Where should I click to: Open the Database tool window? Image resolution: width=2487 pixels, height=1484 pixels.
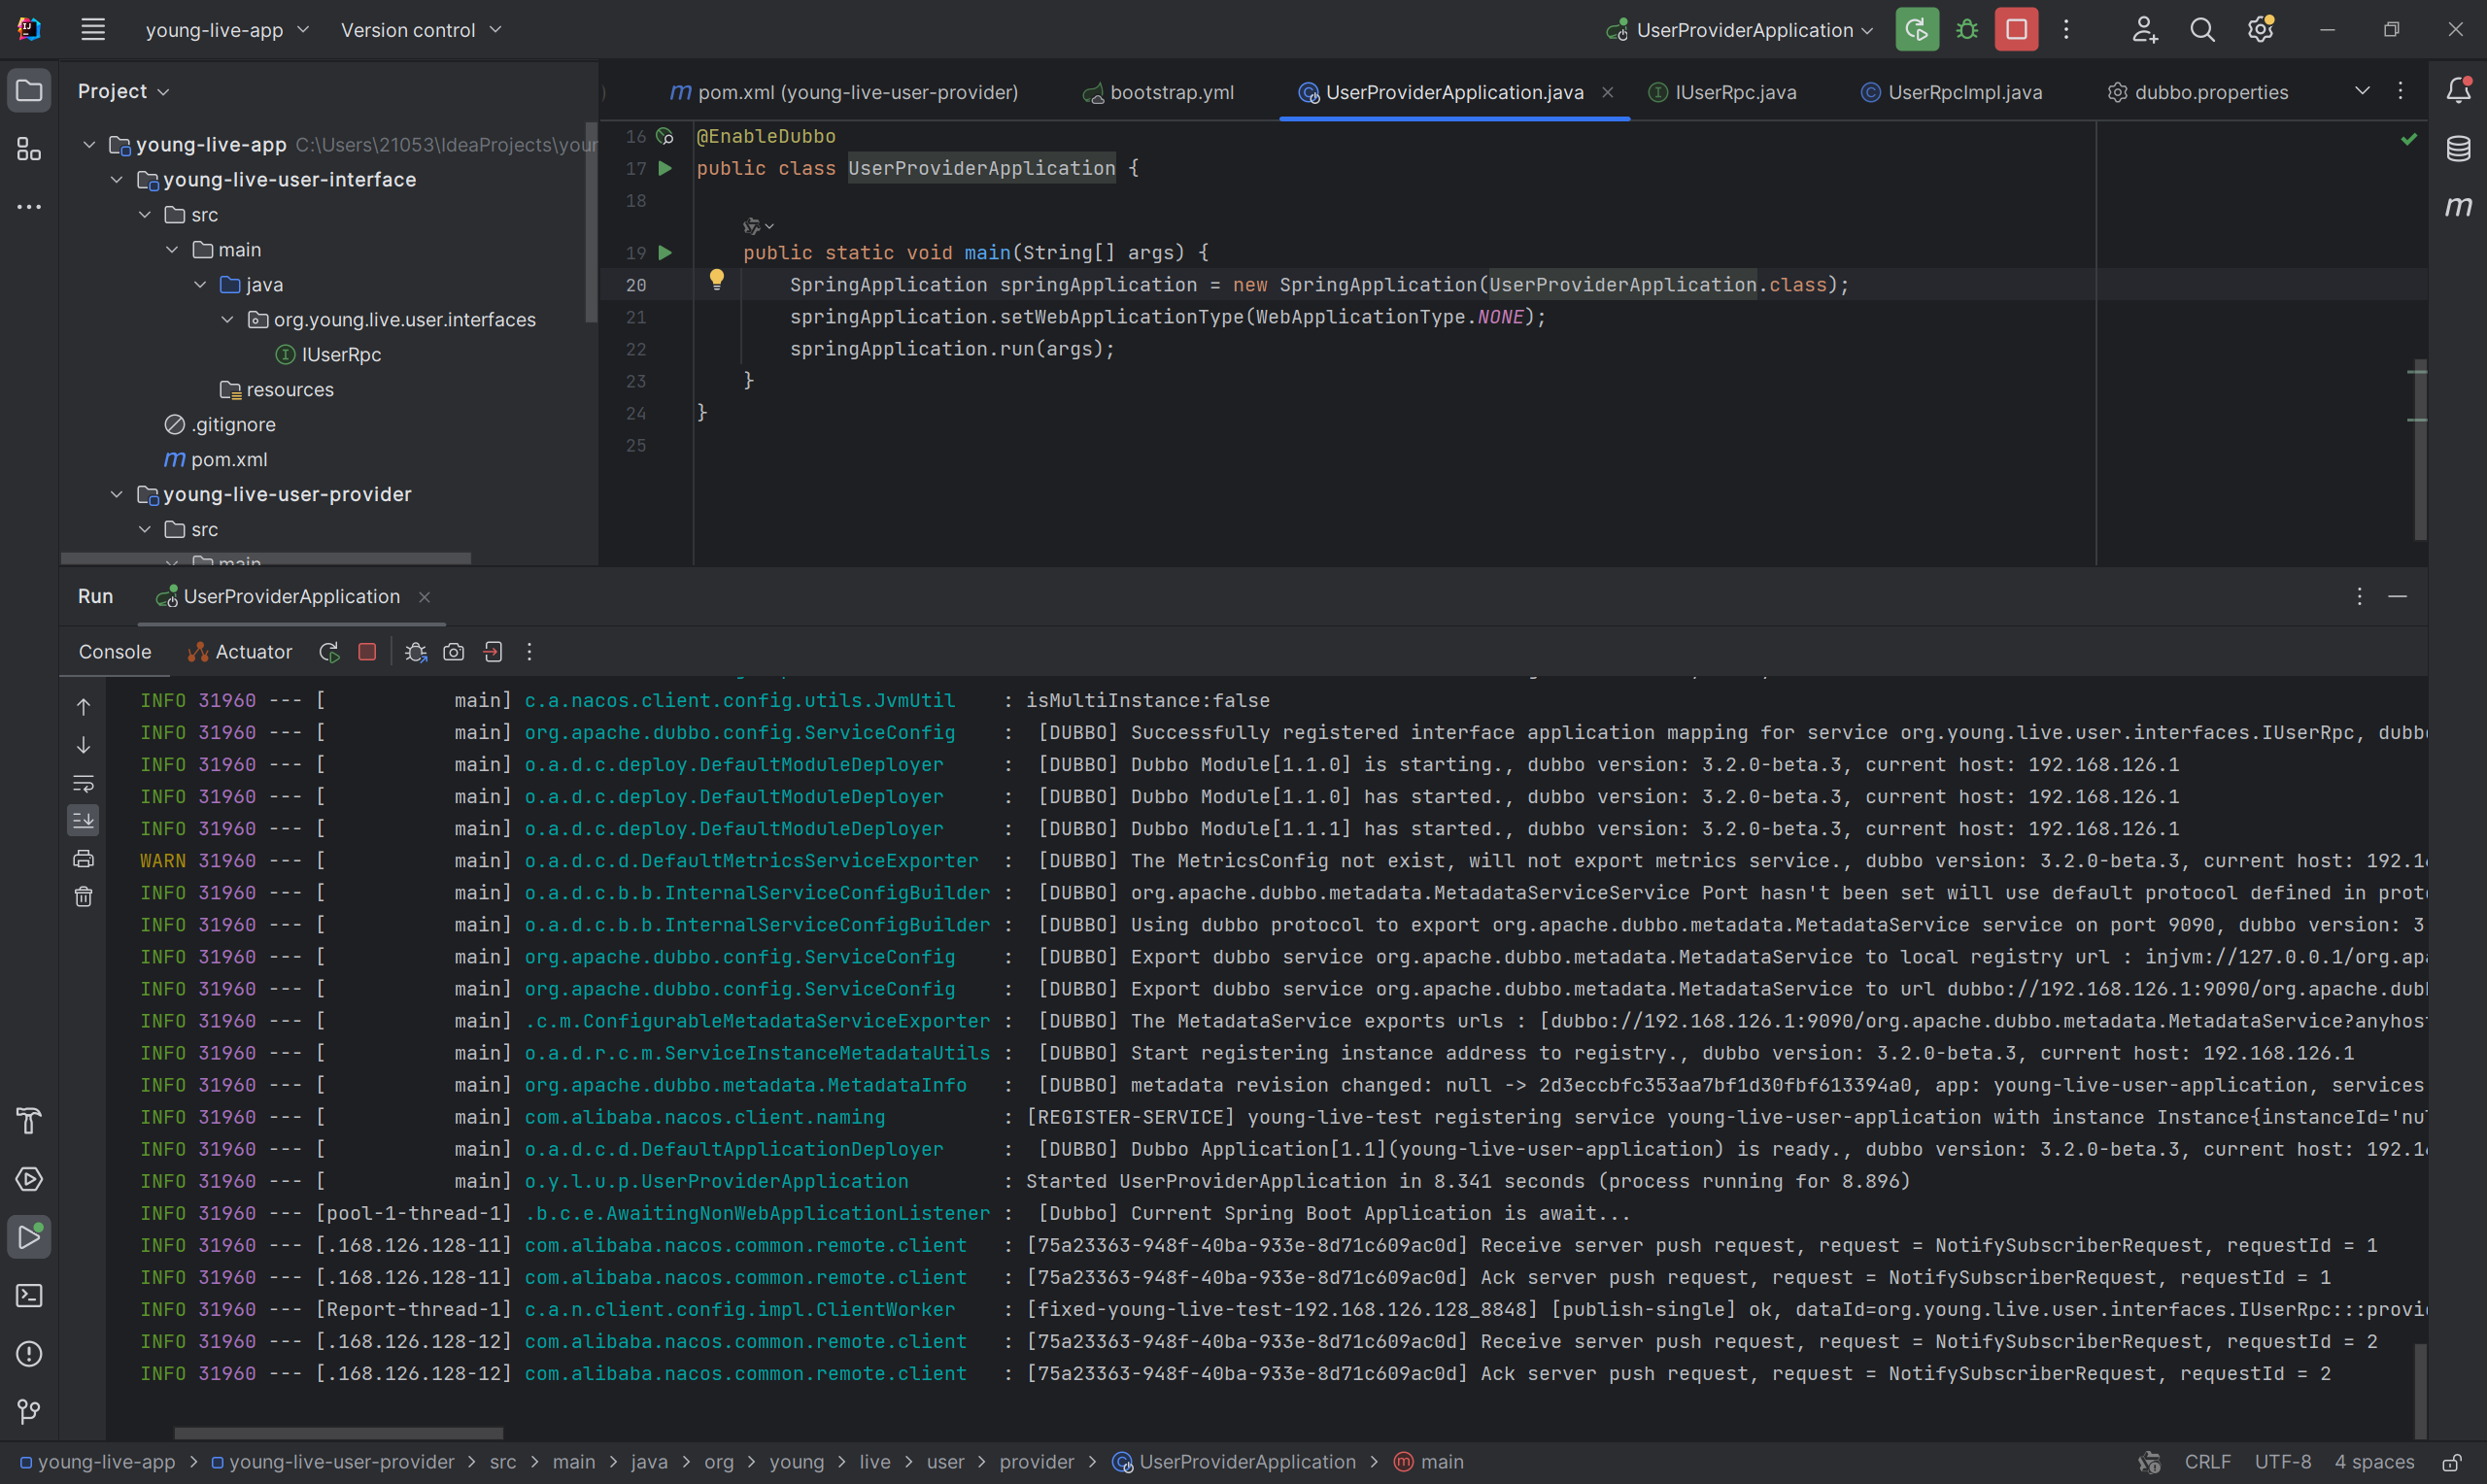[2458, 149]
